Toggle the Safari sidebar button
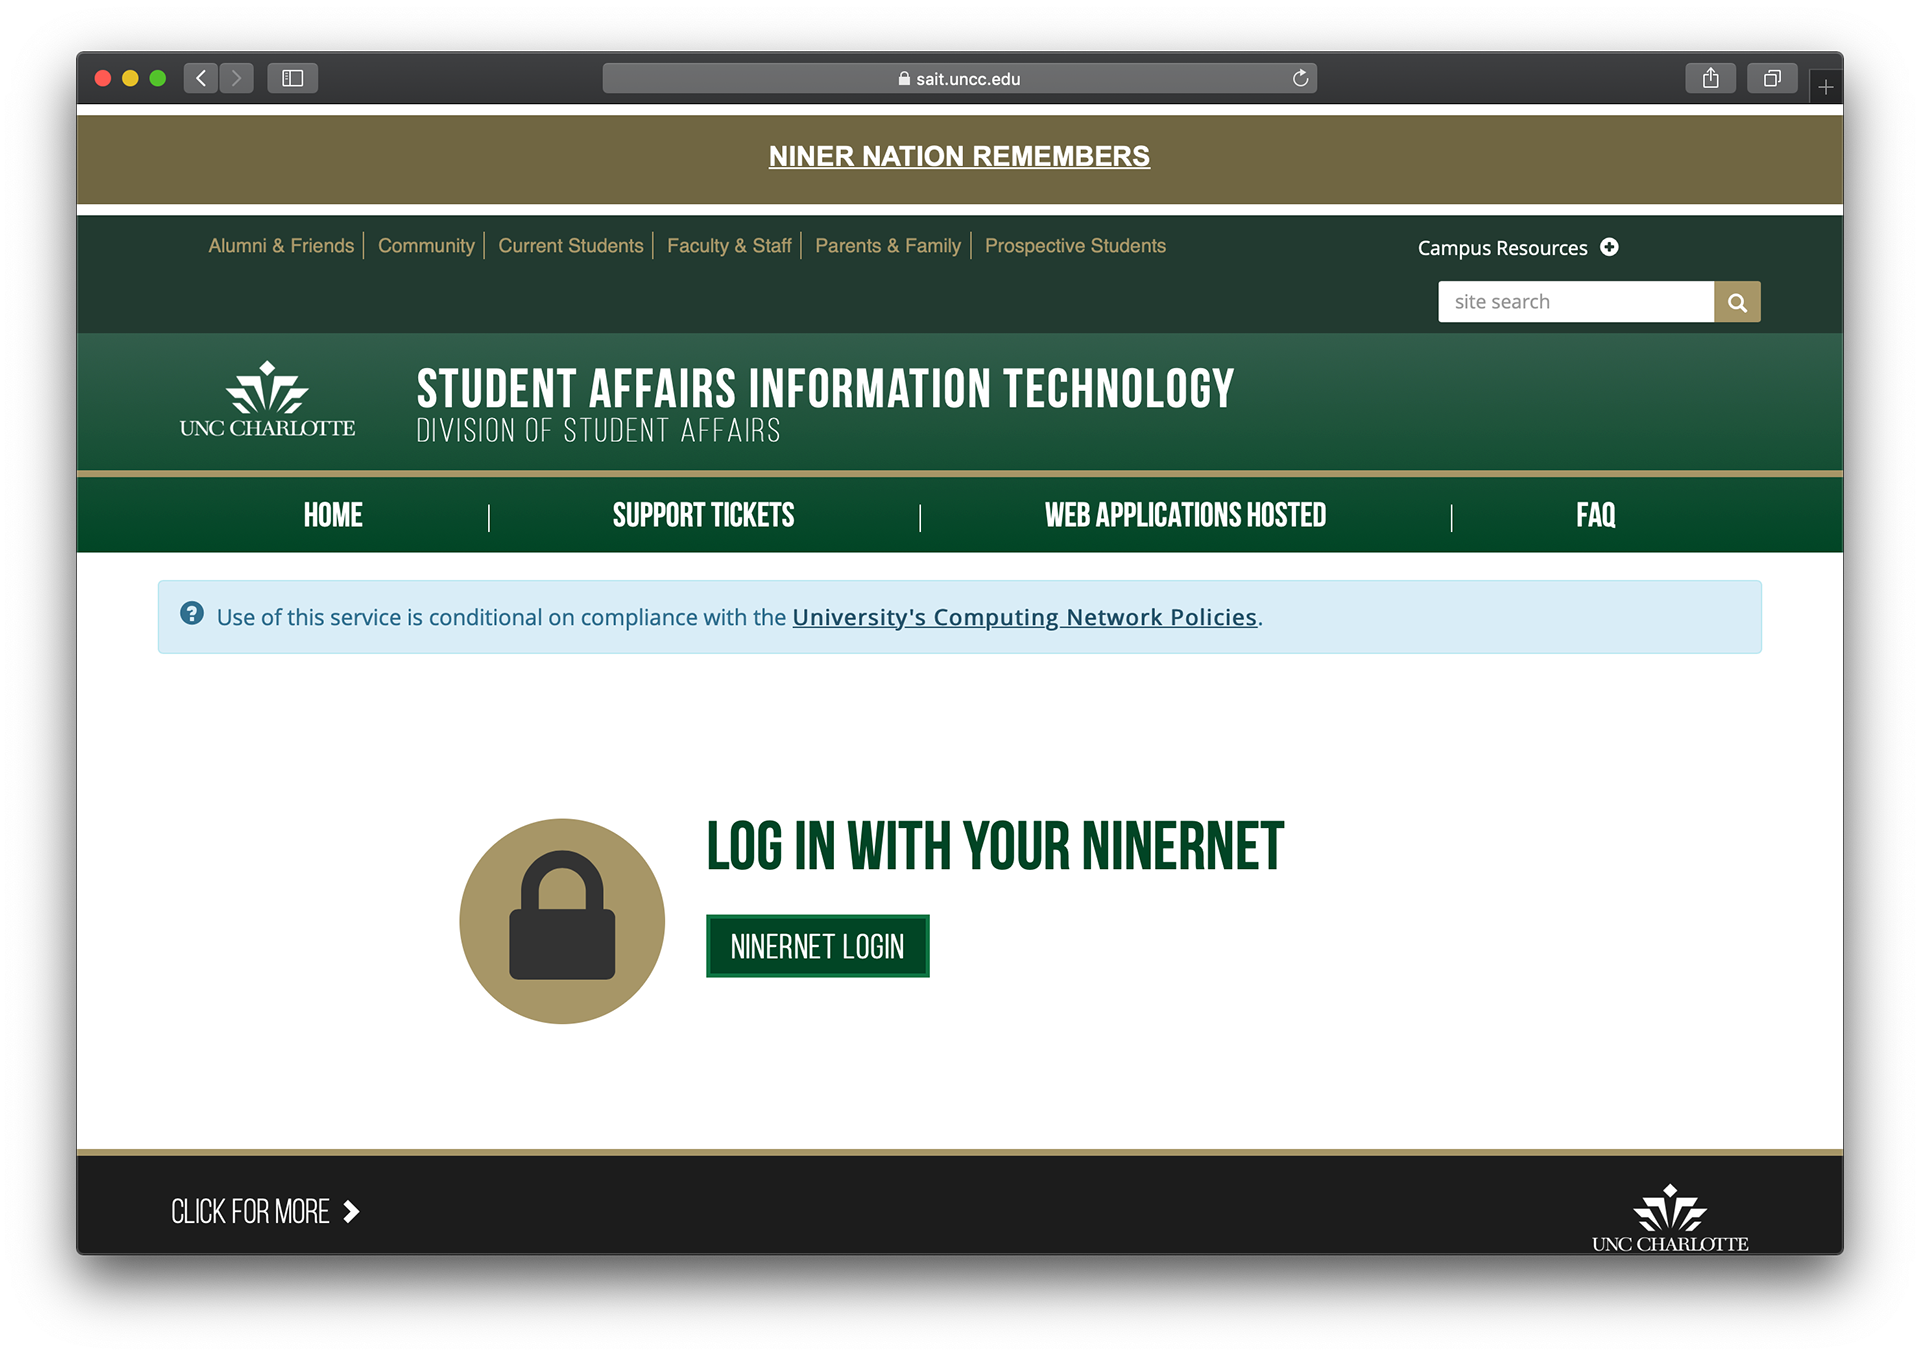This screenshot has height=1356, width=1920. [292, 78]
